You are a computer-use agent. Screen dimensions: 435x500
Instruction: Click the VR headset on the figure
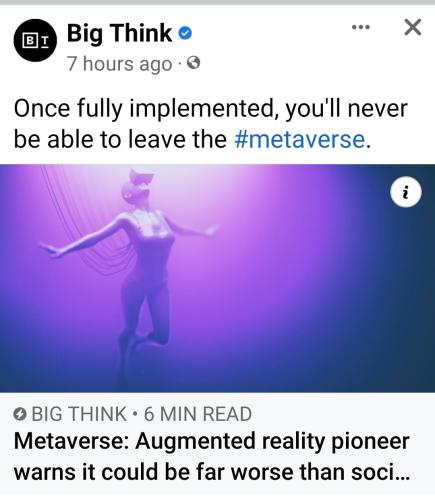tap(137, 183)
